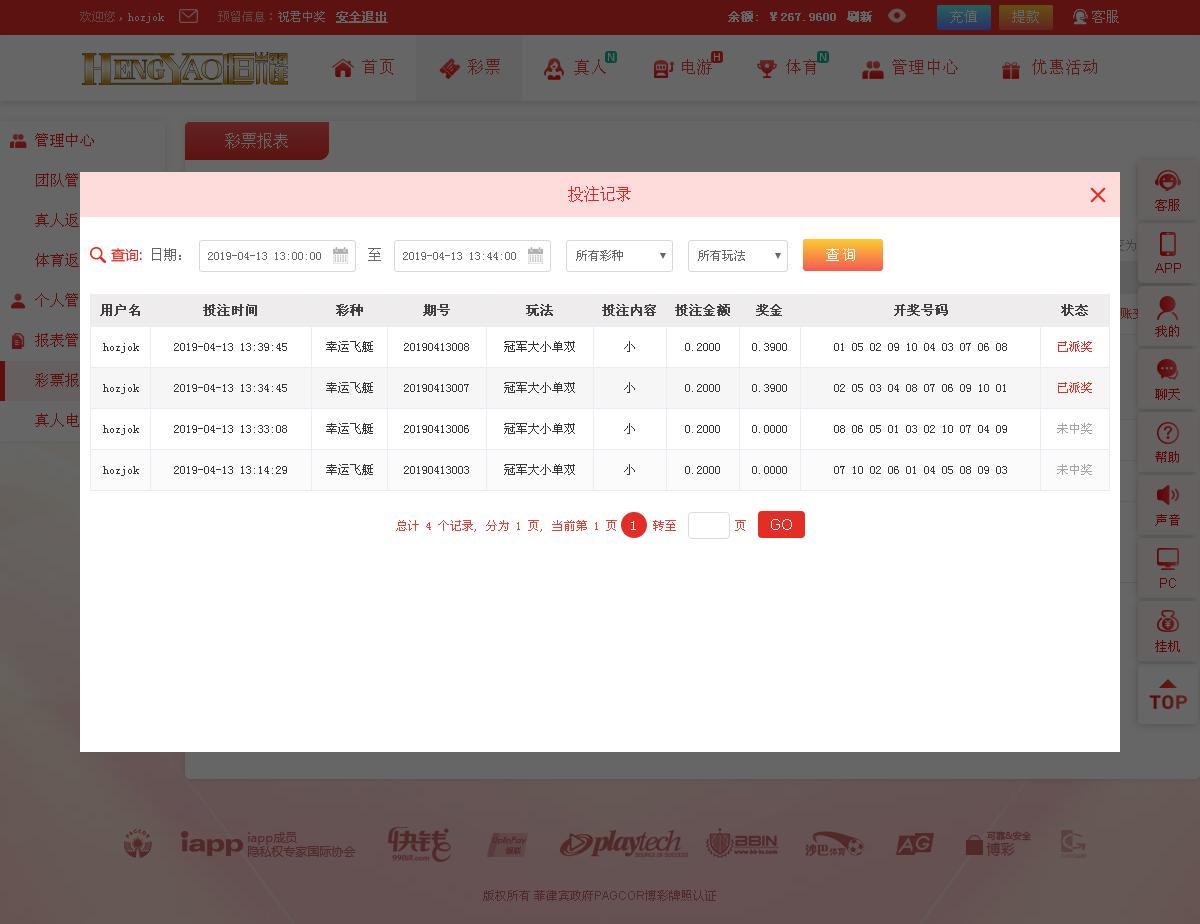This screenshot has width=1200, height=924.
Task: Click 已派奖 status in issue 20190413008 row
Action: 1074,347
